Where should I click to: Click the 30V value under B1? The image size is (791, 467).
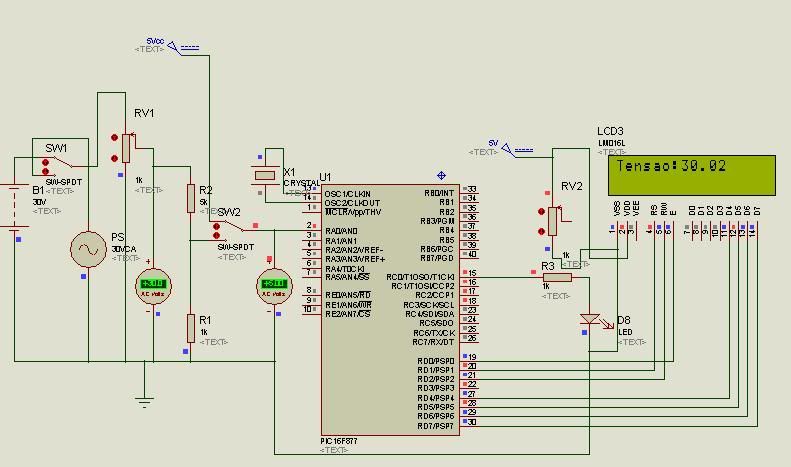pos(39,202)
